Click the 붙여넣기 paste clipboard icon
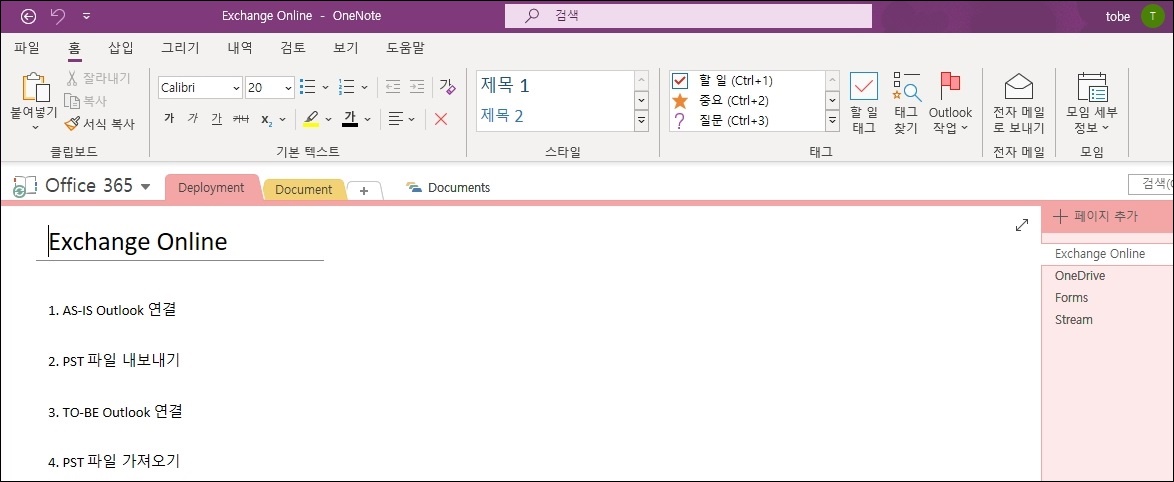Image resolution: width=1174 pixels, height=482 pixels. pyautogui.click(x=34, y=88)
